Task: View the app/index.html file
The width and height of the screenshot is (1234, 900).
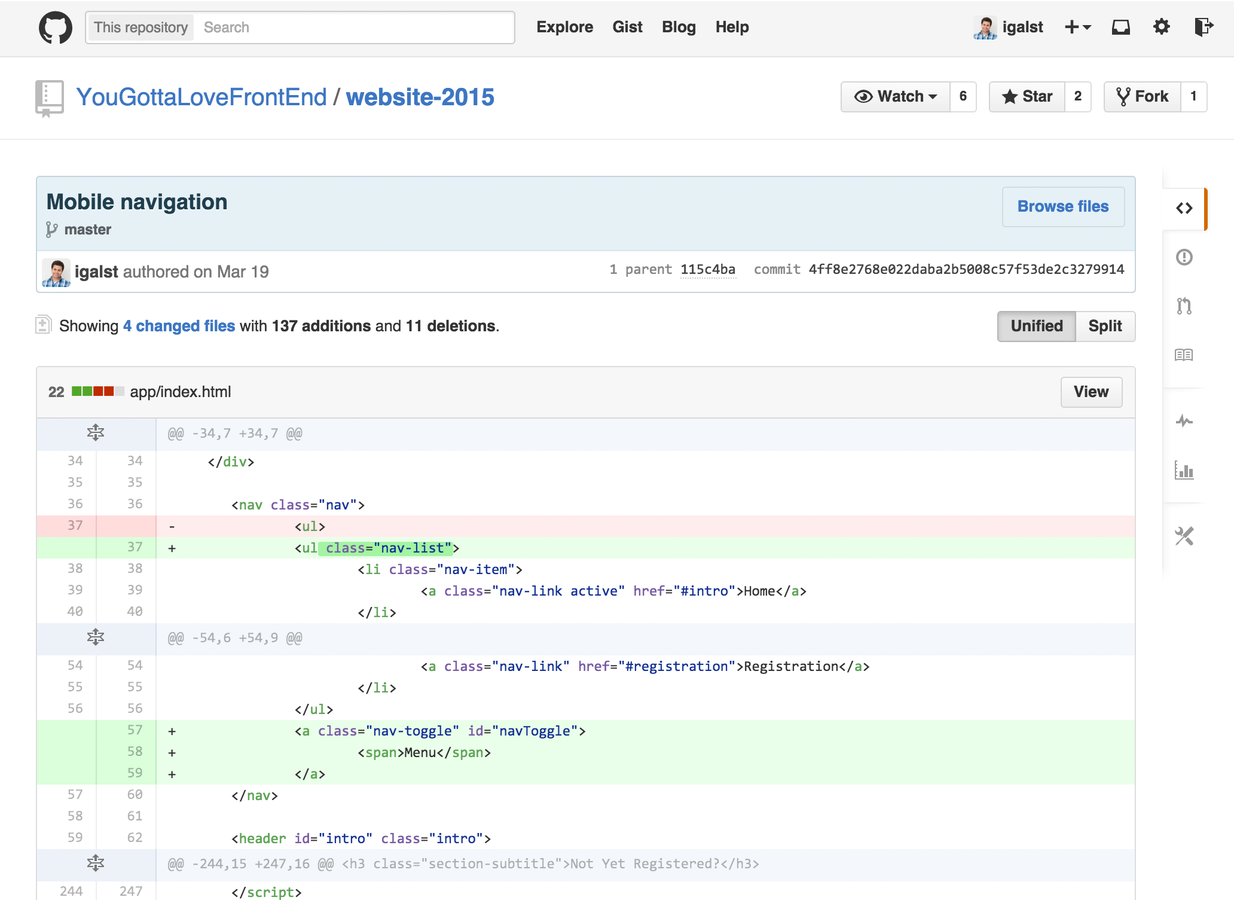Action: 1091,392
